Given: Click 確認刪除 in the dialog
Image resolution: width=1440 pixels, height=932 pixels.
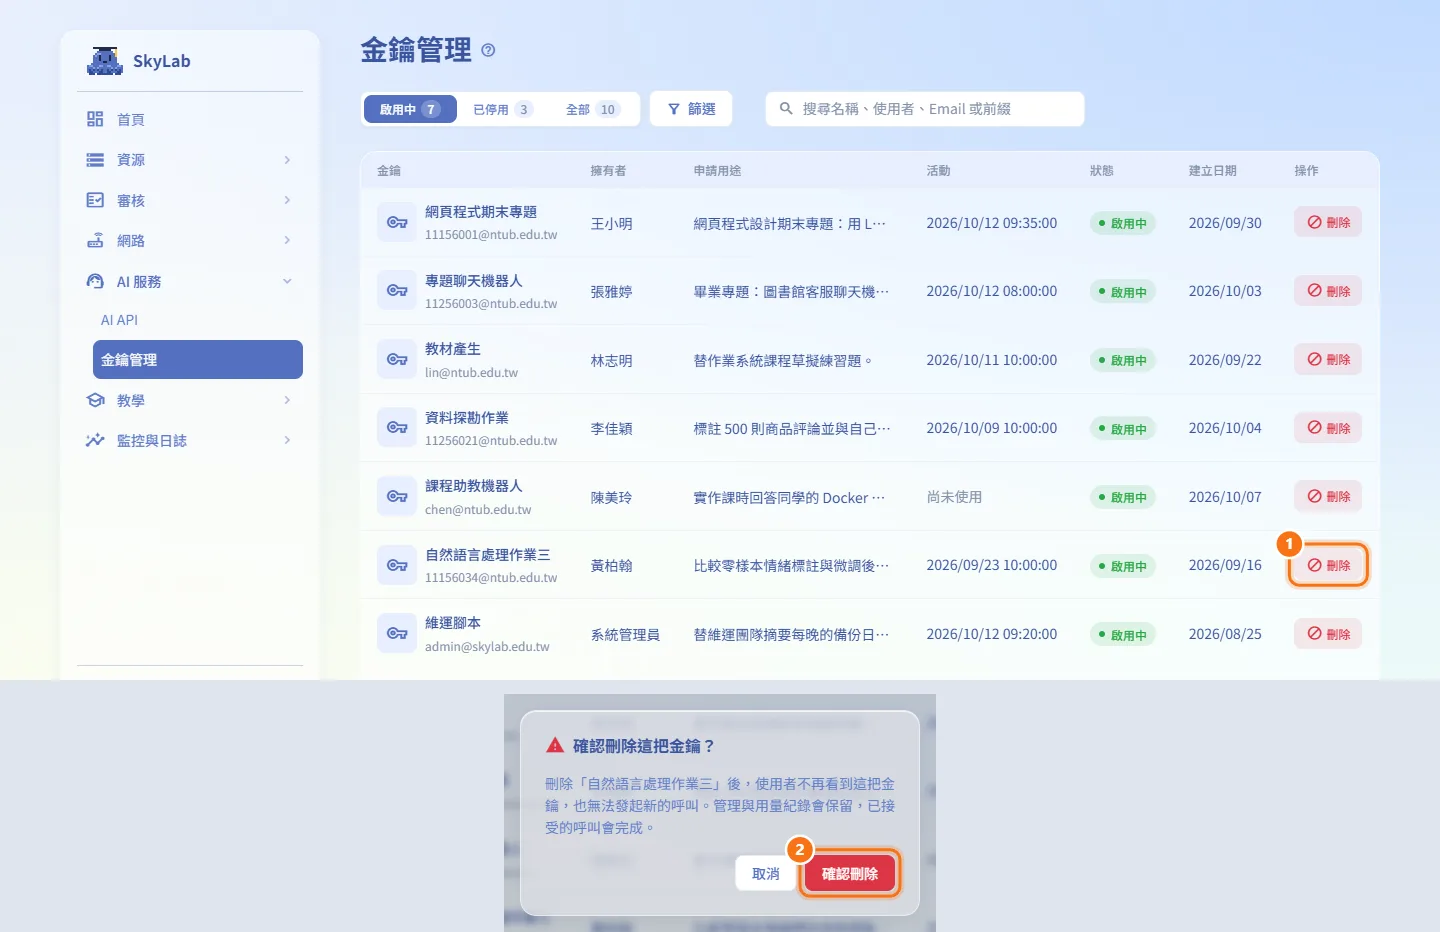Looking at the screenshot, I should [850, 874].
